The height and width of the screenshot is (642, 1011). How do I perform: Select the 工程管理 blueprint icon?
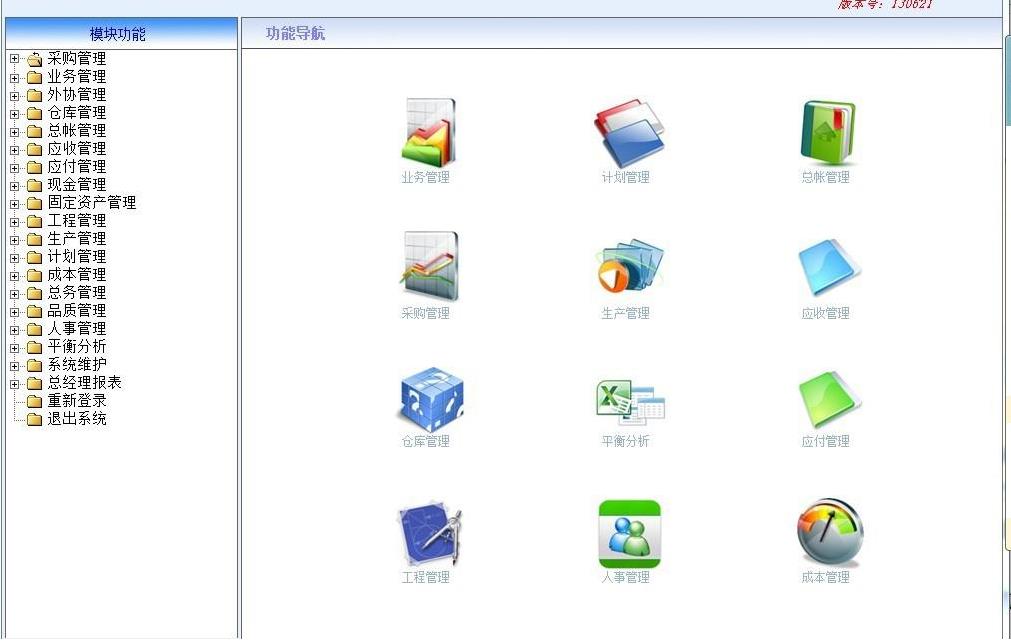[429, 534]
